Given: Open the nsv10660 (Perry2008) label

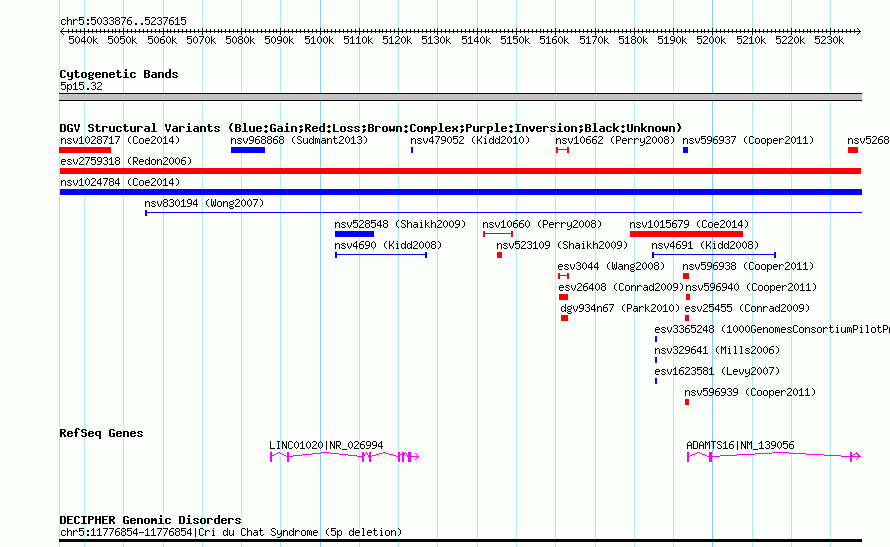Looking at the screenshot, I should click(x=542, y=224).
